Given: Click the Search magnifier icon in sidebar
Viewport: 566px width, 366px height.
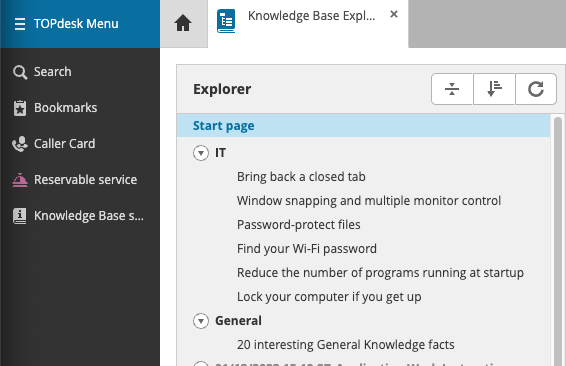Looking at the screenshot, I should [20, 72].
